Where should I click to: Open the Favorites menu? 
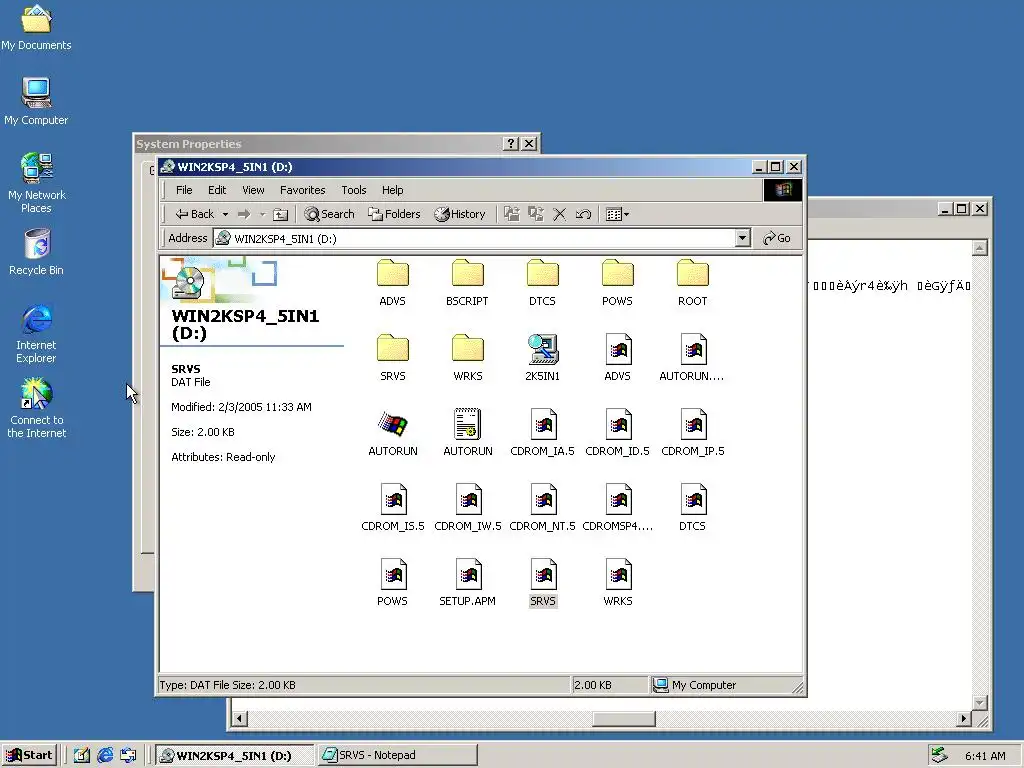[302, 190]
